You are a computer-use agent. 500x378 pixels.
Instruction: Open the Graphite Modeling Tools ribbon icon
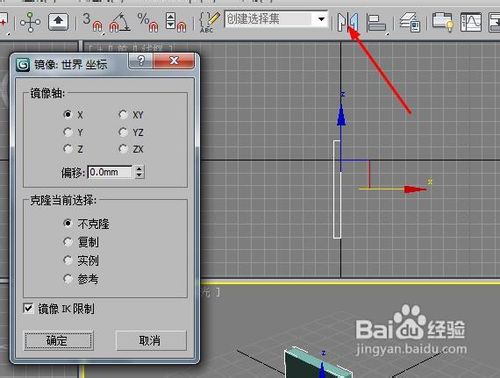pos(443,22)
